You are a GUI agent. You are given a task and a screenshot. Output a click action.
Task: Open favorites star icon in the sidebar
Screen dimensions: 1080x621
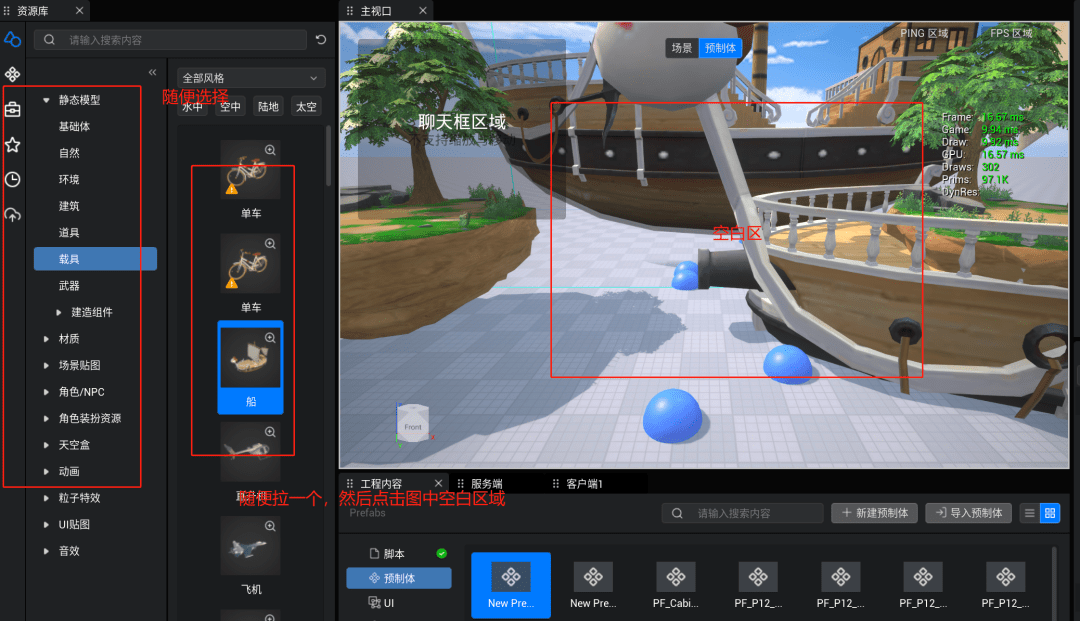click(x=12, y=145)
